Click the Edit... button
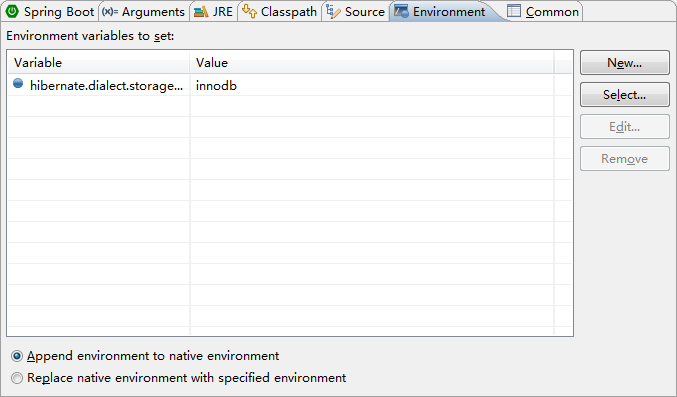Image resolution: width=677 pixels, height=397 pixels. click(x=625, y=127)
